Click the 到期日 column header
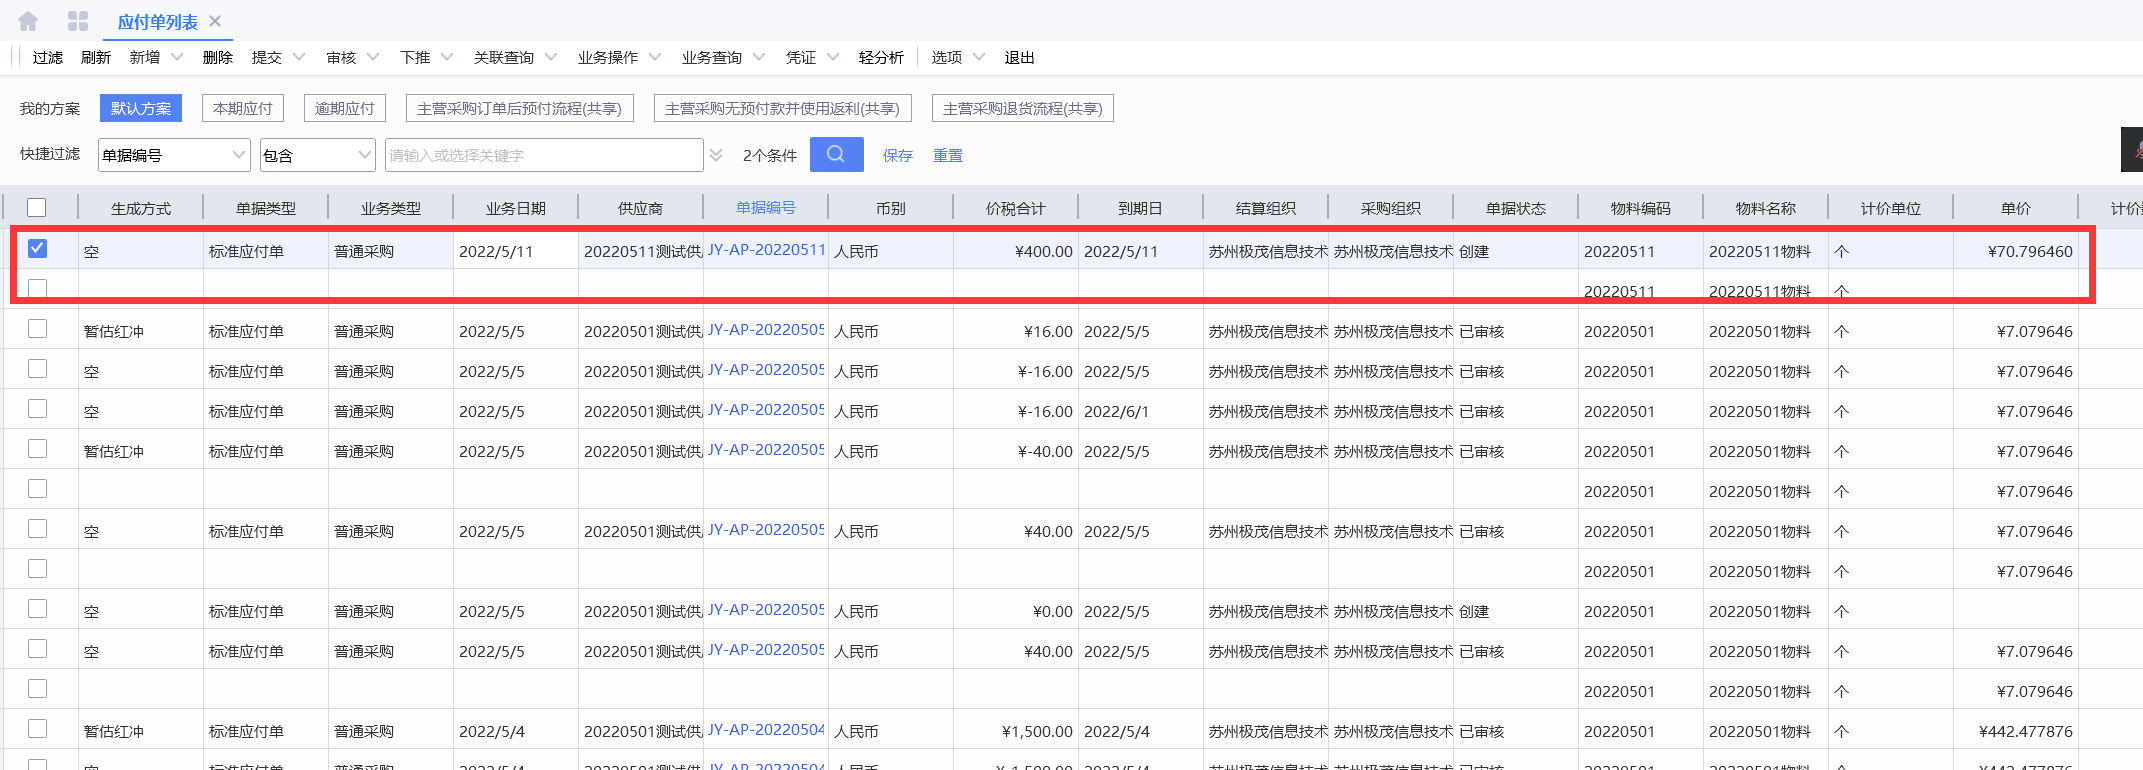This screenshot has height=770, width=2143. tap(1141, 208)
